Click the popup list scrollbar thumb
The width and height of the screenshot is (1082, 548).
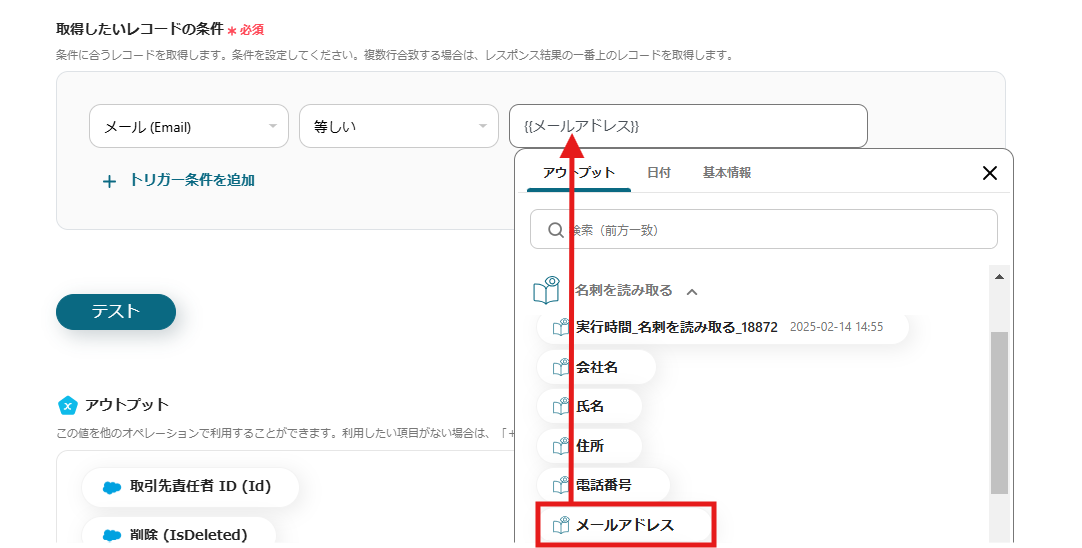999,413
